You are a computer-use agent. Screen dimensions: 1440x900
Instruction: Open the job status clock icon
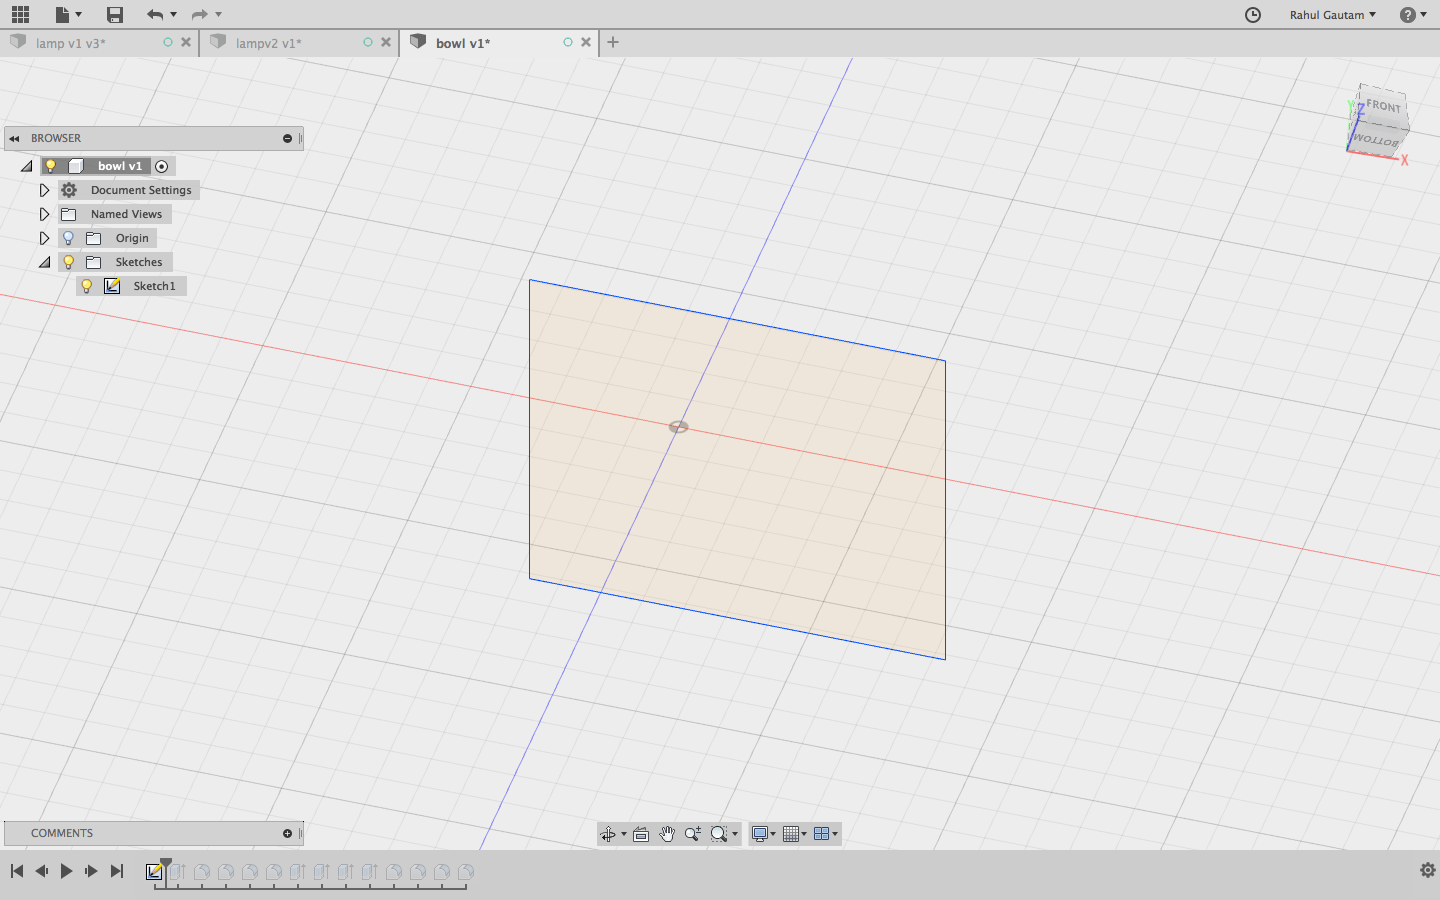1253,14
